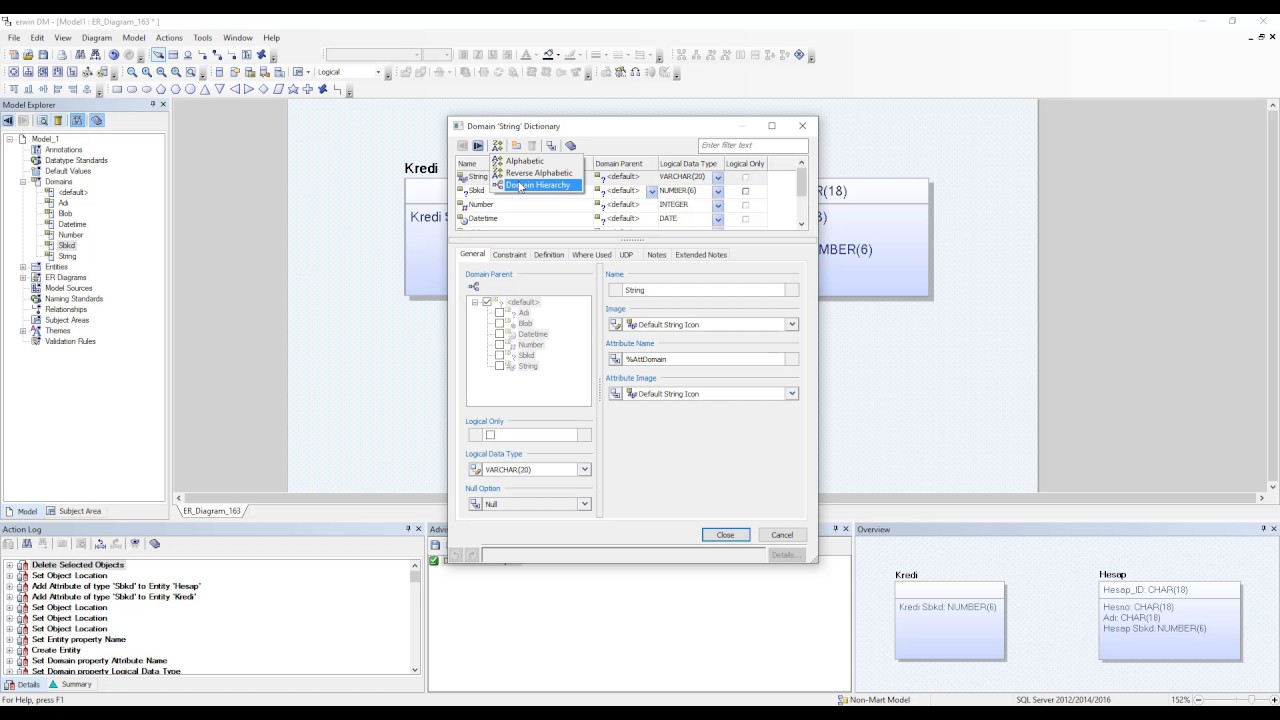Select the Alphabetic sort option
This screenshot has height=720, width=1280.
pyautogui.click(x=525, y=161)
